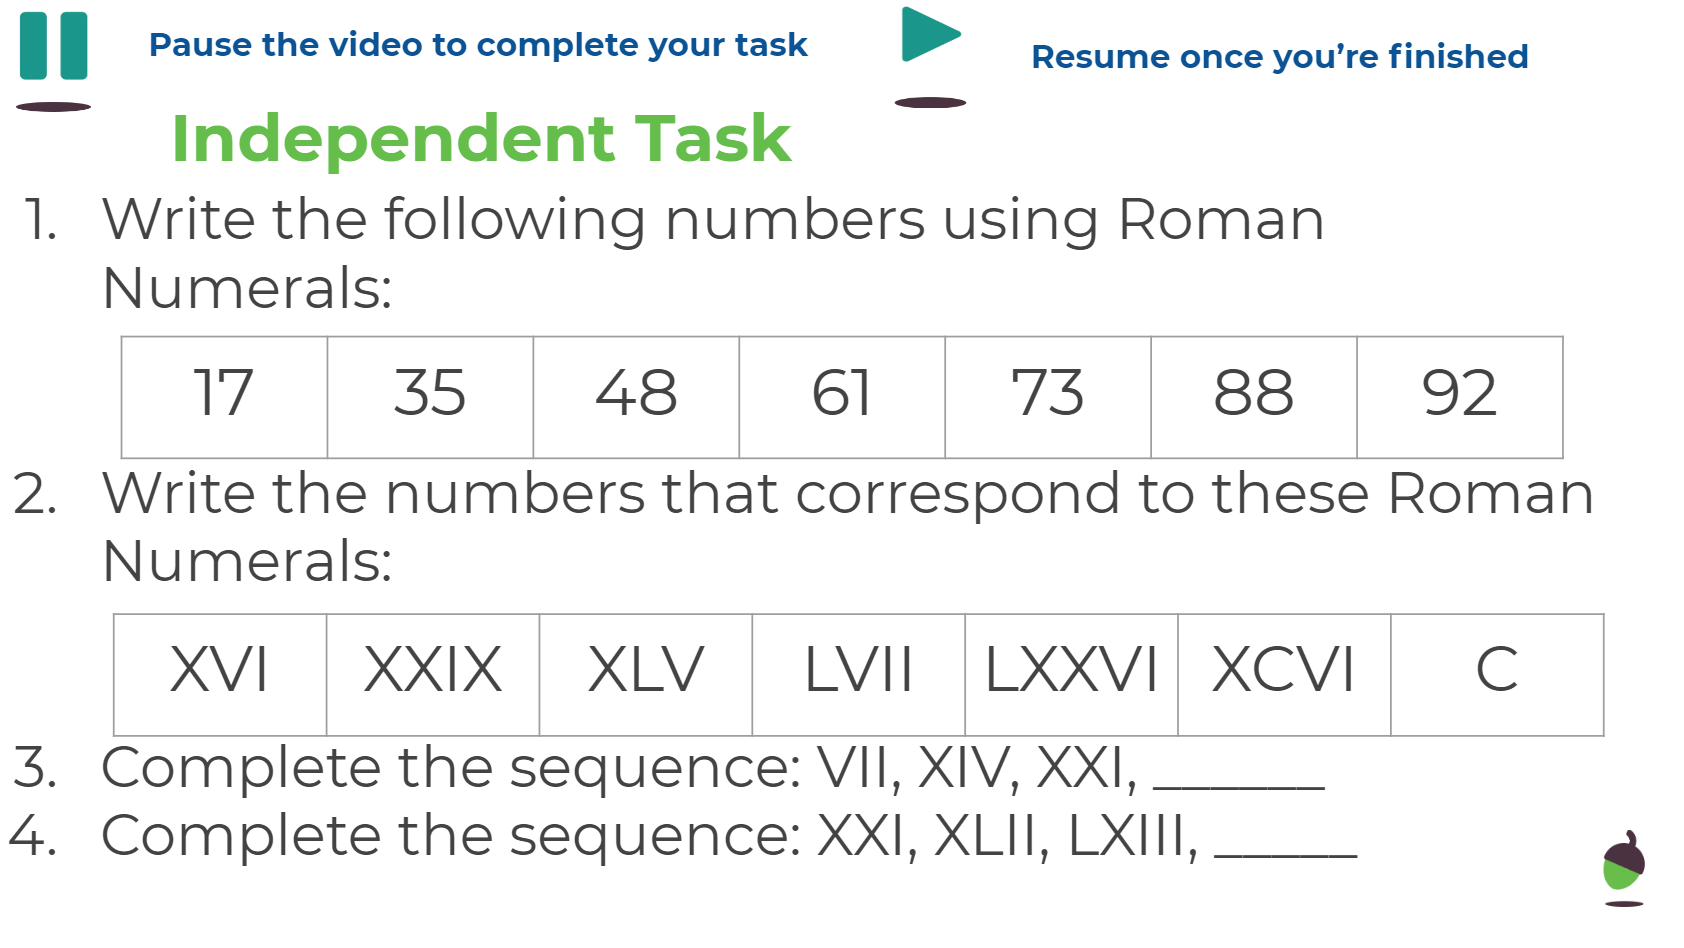1684x948 pixels.
Task: Select the cell containing 73
Action: coord(1049,397)
